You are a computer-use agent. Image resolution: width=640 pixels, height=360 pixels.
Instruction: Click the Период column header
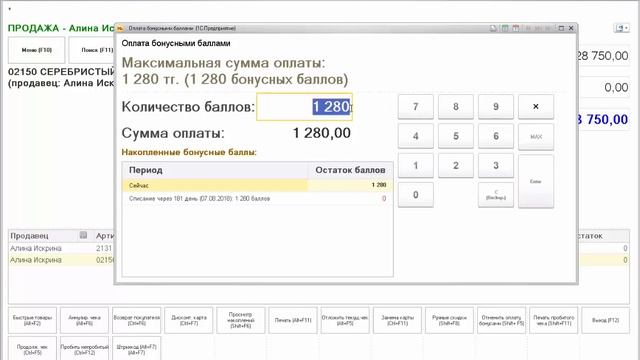[215, 170]
